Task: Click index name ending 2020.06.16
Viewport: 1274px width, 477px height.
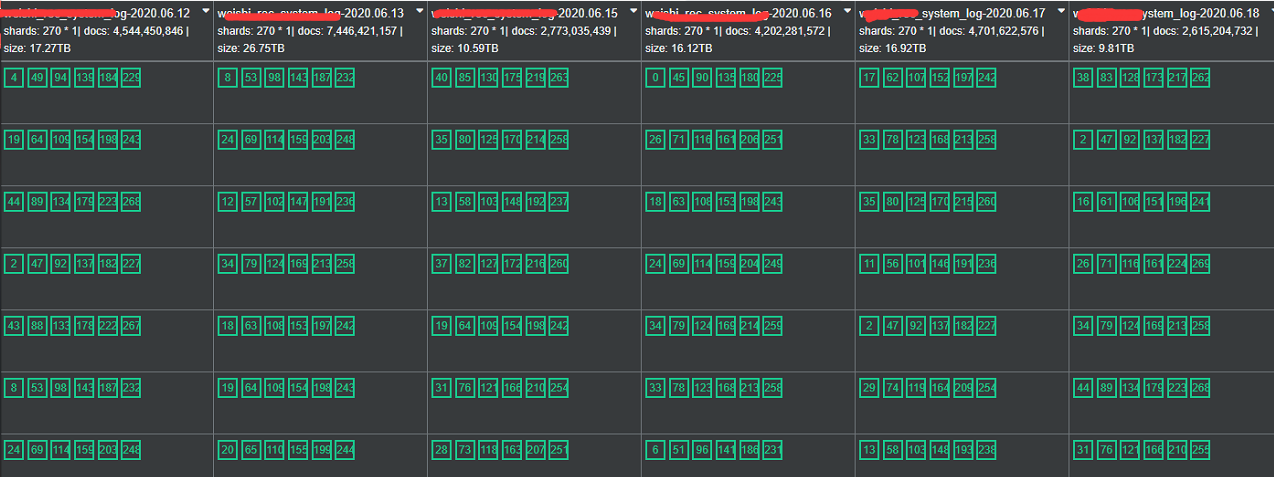Action: click(738, 14)
